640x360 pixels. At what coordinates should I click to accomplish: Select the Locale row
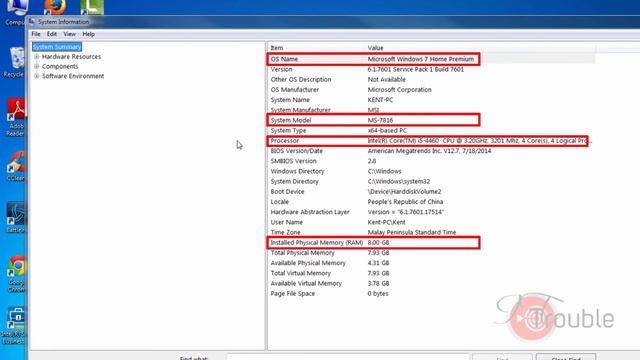pos(431,202)
